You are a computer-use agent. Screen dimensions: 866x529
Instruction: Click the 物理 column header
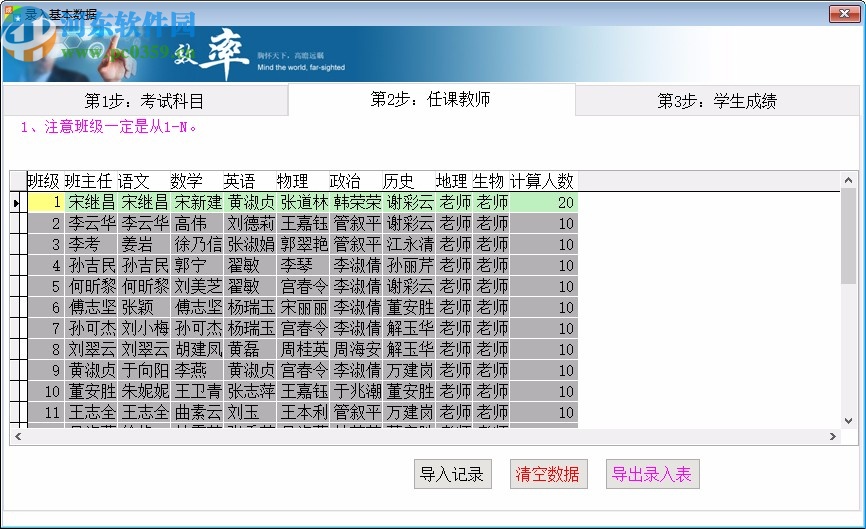(x=303, y=181)
